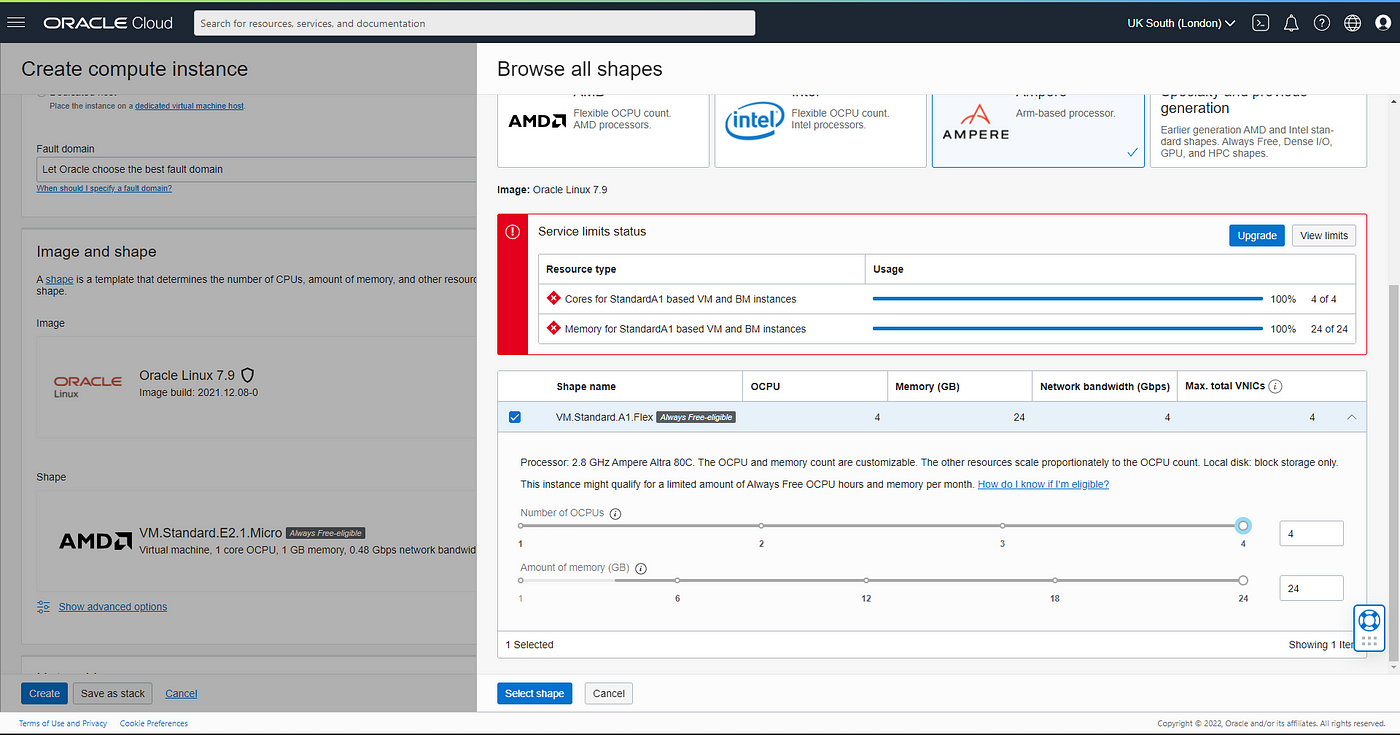
Task: Toggle the VM.Standard.A1.Flex shape checkbox
Action: 515,417
